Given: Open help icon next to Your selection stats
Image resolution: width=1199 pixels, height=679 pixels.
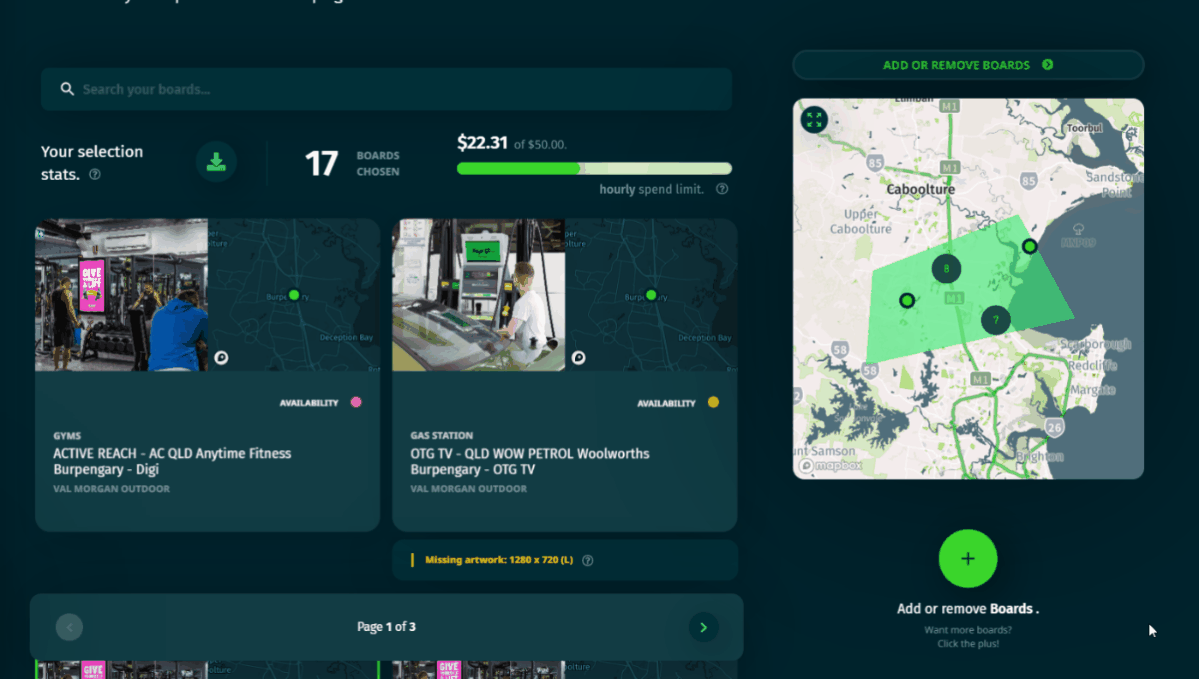Looking at the screenshot, I should click(95, 174).
